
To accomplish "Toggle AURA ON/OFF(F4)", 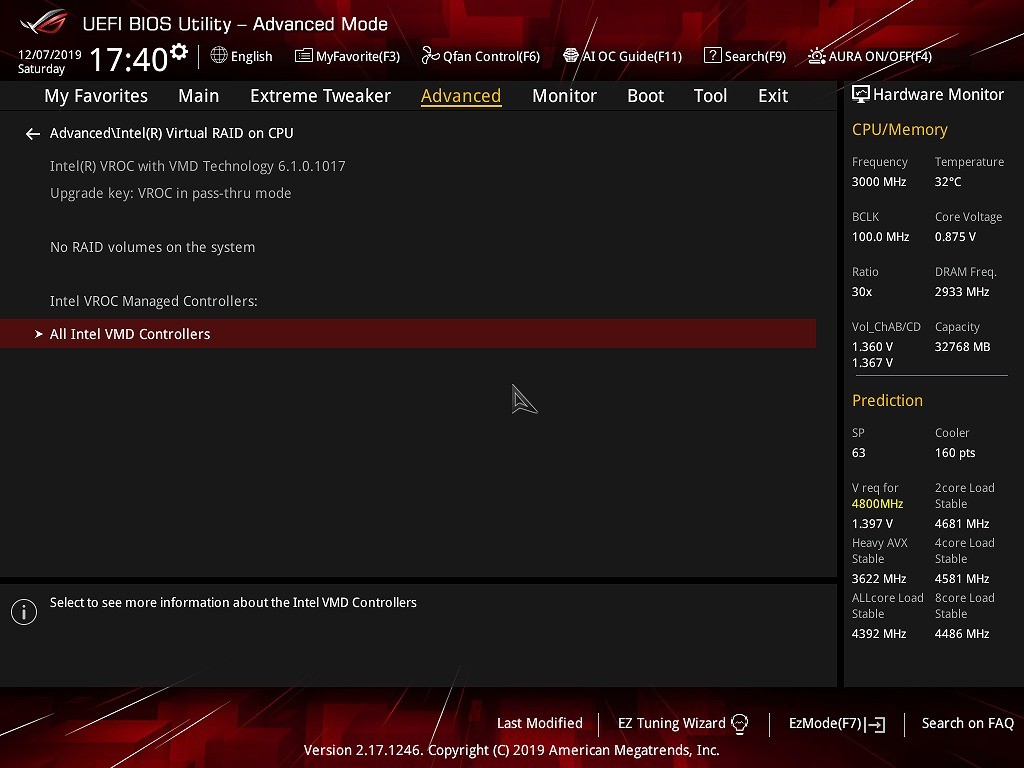I will [880, 56].
